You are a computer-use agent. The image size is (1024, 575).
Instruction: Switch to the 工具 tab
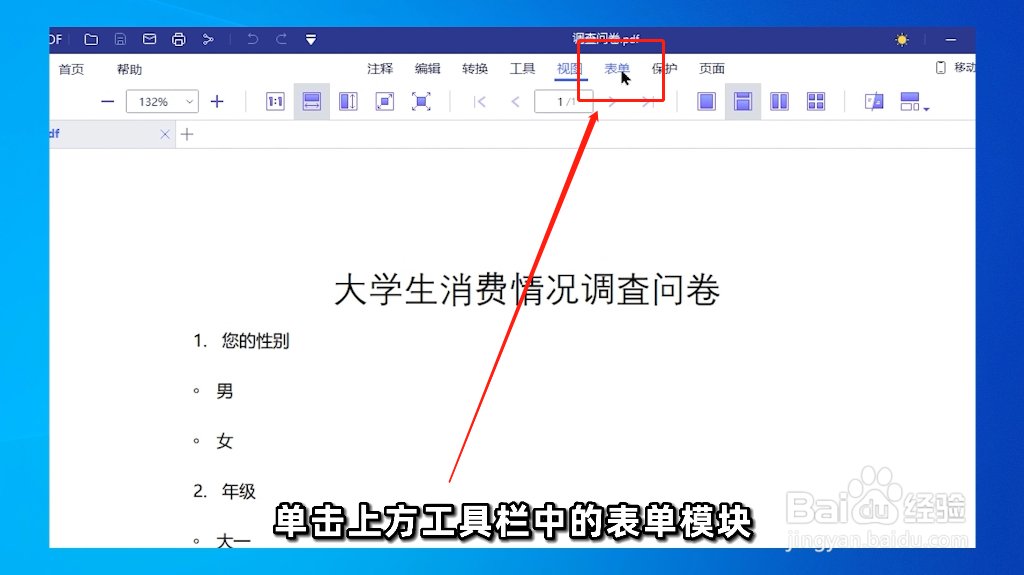click(522, 69)
